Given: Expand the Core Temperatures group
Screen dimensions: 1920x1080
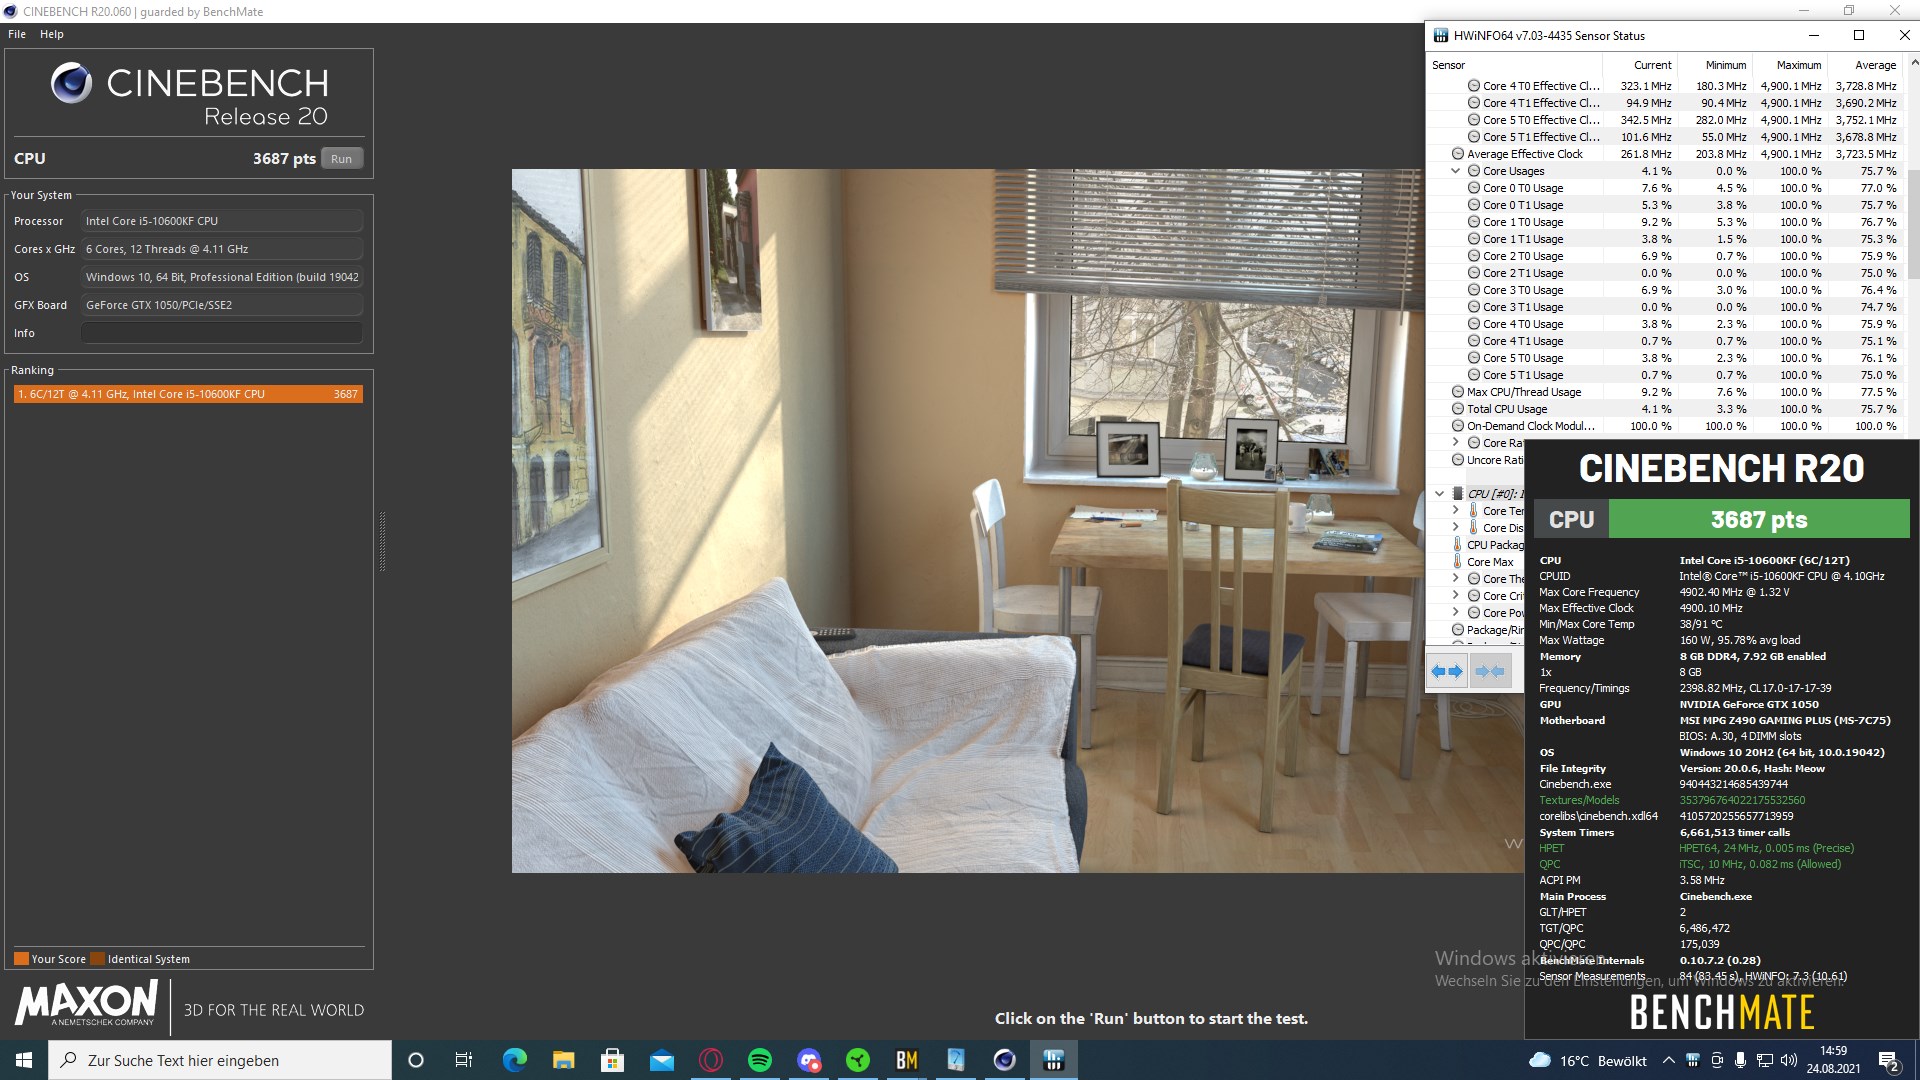Looking at the screenshot, I should point(1456,511).
